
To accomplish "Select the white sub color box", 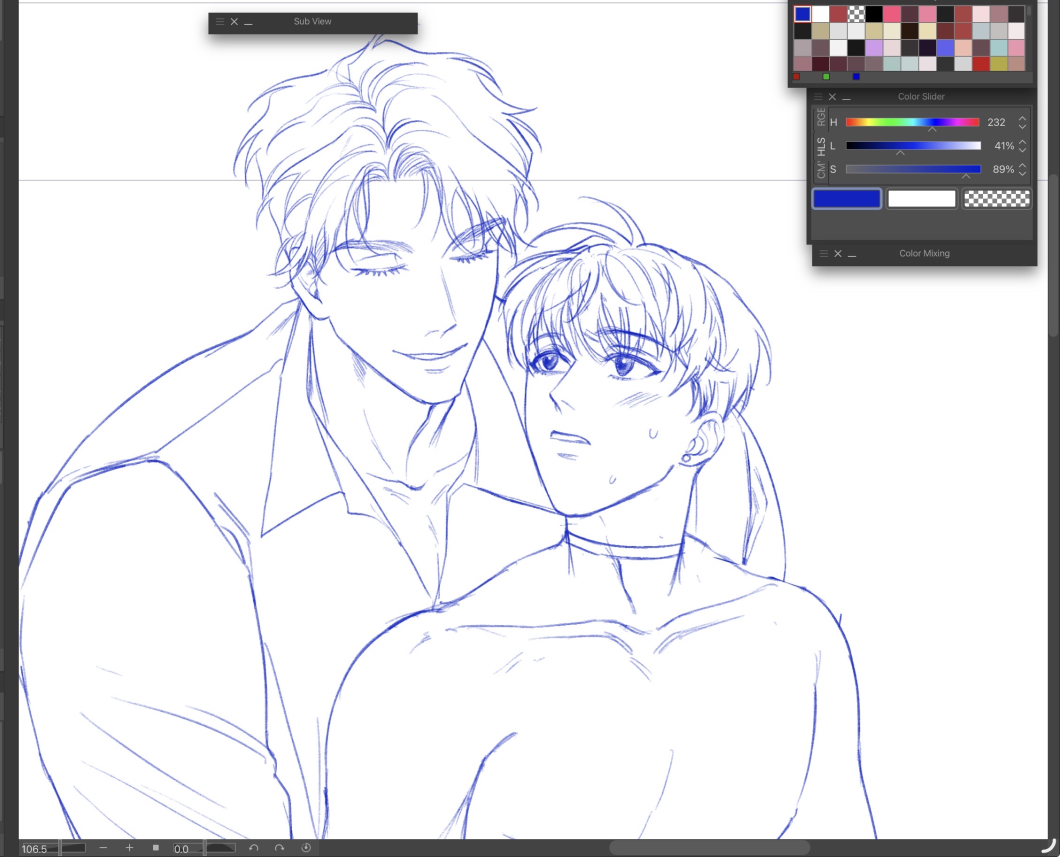I will click(x=921, y=199).
